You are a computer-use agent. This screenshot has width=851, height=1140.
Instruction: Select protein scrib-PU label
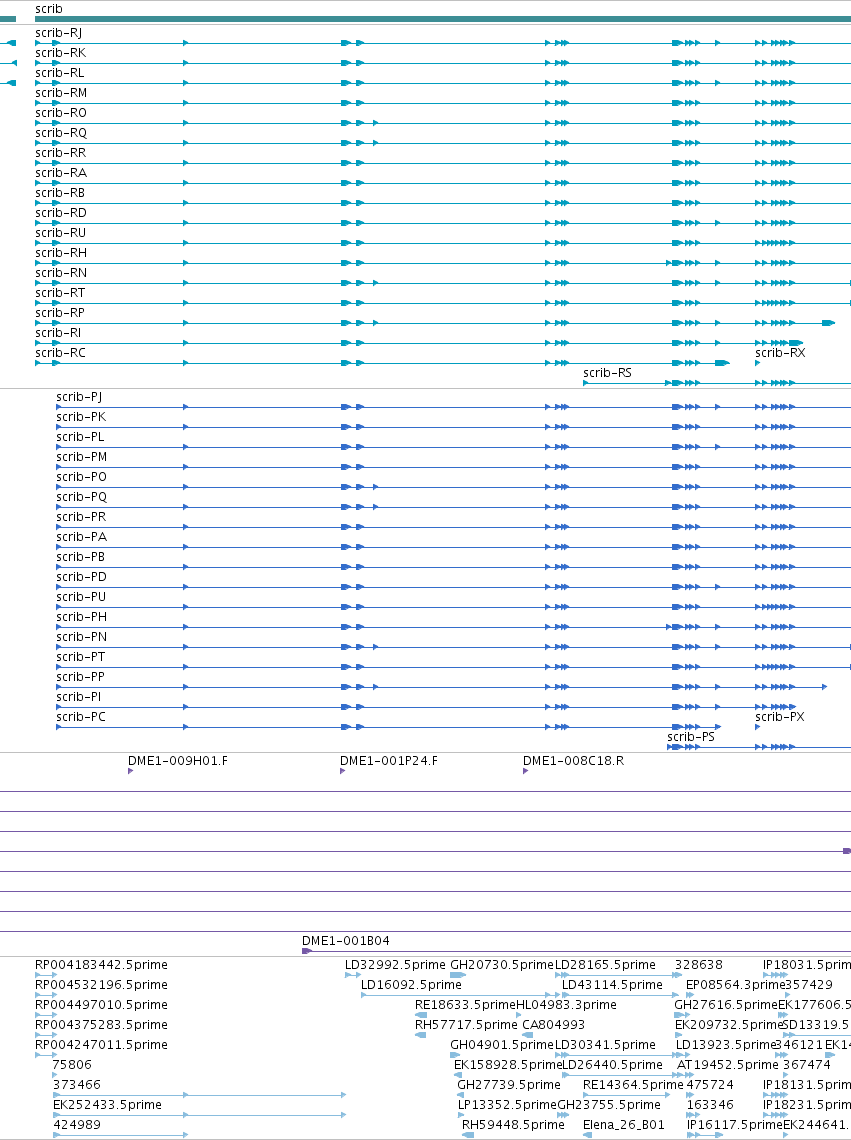pyautogui.click(x=81, y=596)
